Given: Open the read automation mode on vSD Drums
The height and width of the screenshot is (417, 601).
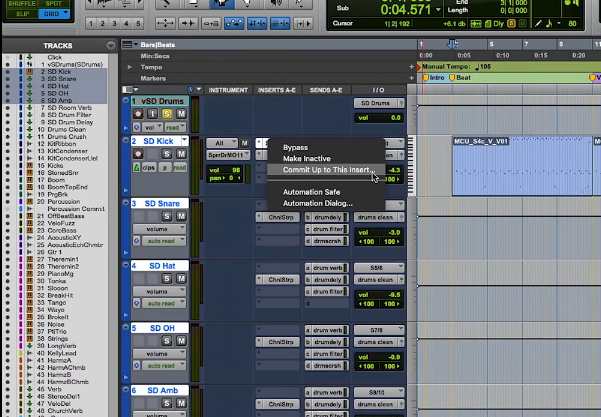Looking at the screenshot, I should coord(176,127).
